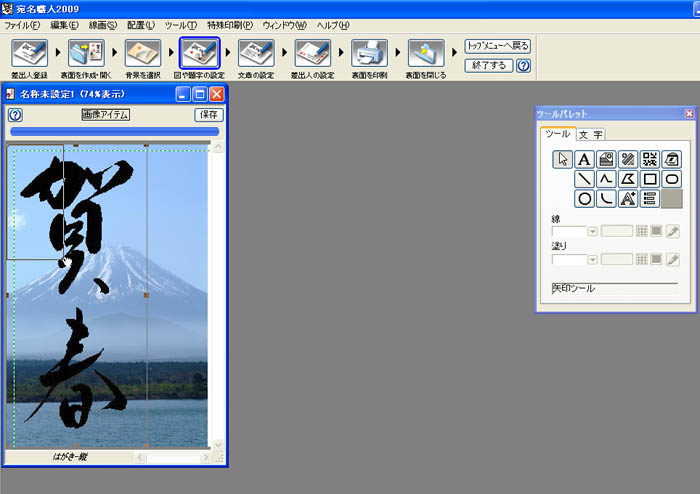
Task: Select the arrow pointer tool in palette
Action: (x=562, y=159)
